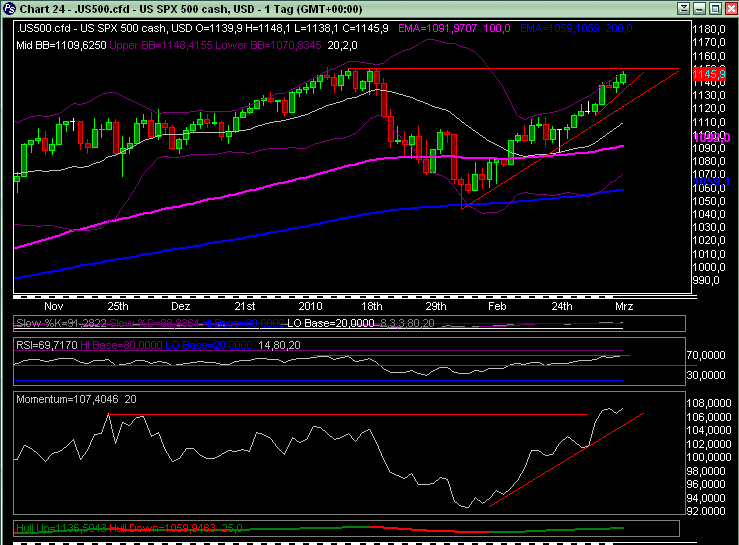Select the Slow %K stochastic indicator label

(61, 323)
